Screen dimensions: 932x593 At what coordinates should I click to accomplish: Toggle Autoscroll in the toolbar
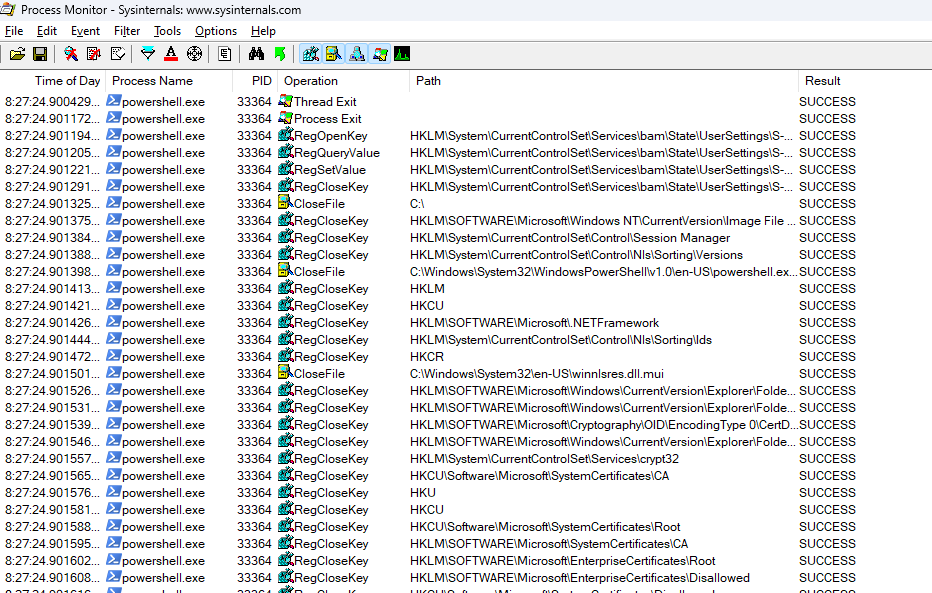(x=94, y=54)
